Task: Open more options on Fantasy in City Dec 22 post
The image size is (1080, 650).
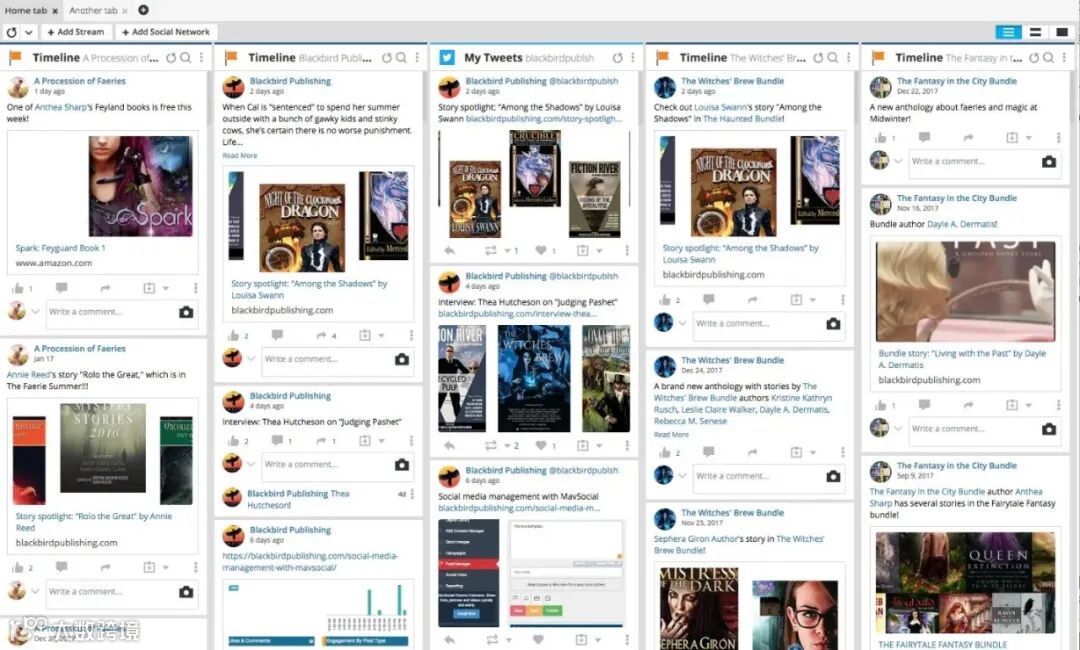Action: [1059, 138]
